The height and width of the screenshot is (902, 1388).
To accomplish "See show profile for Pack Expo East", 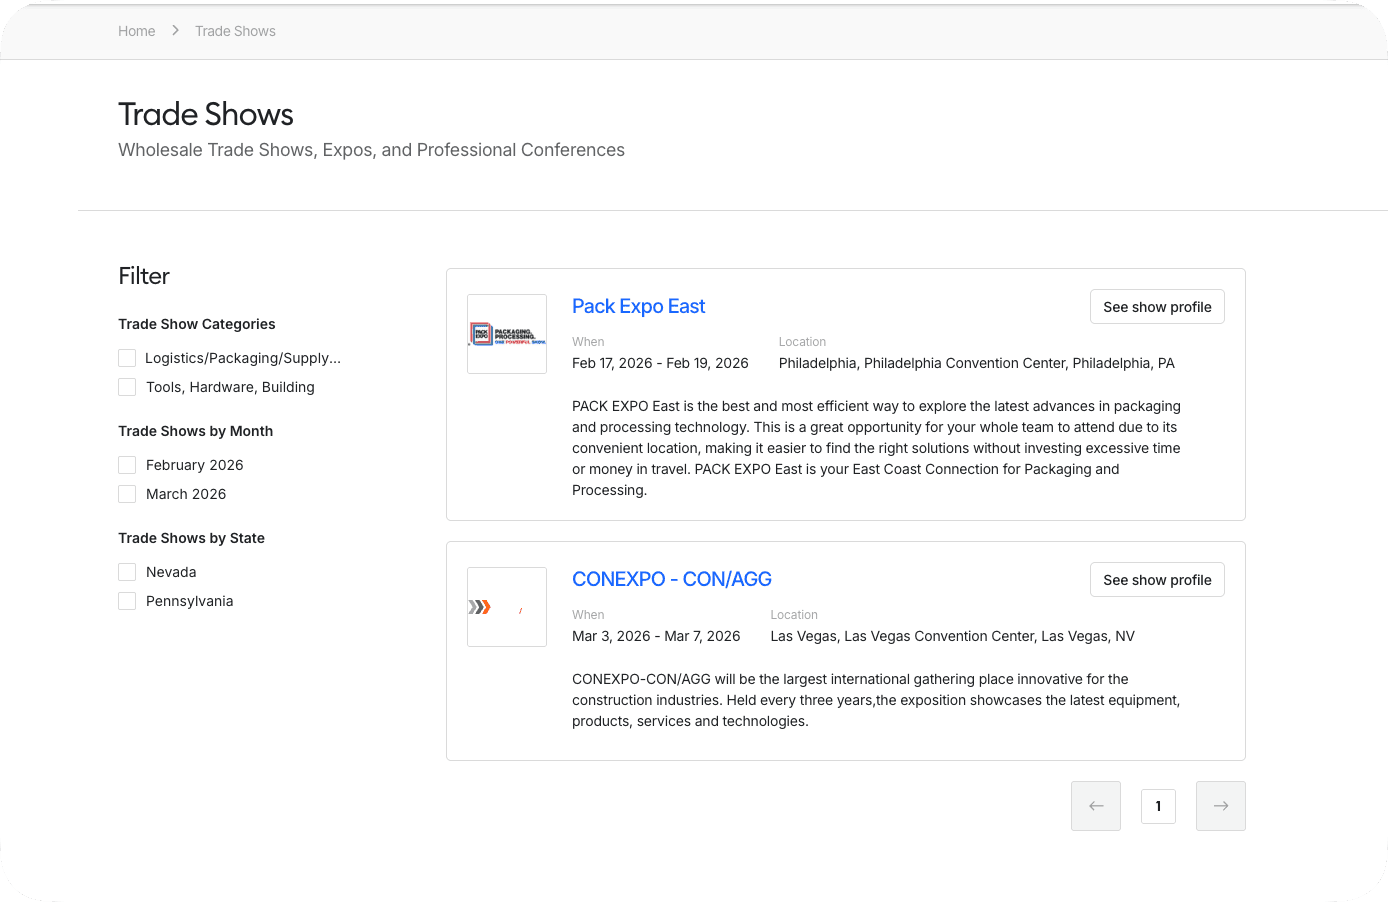I will pos(1157,307).
